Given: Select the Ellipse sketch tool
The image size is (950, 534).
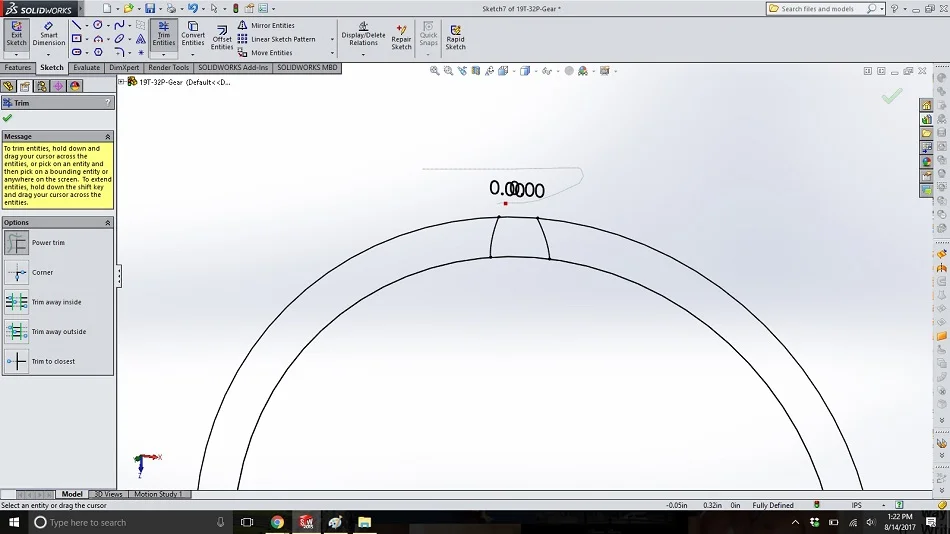Looking at the screenshot, I should [119, 39].
